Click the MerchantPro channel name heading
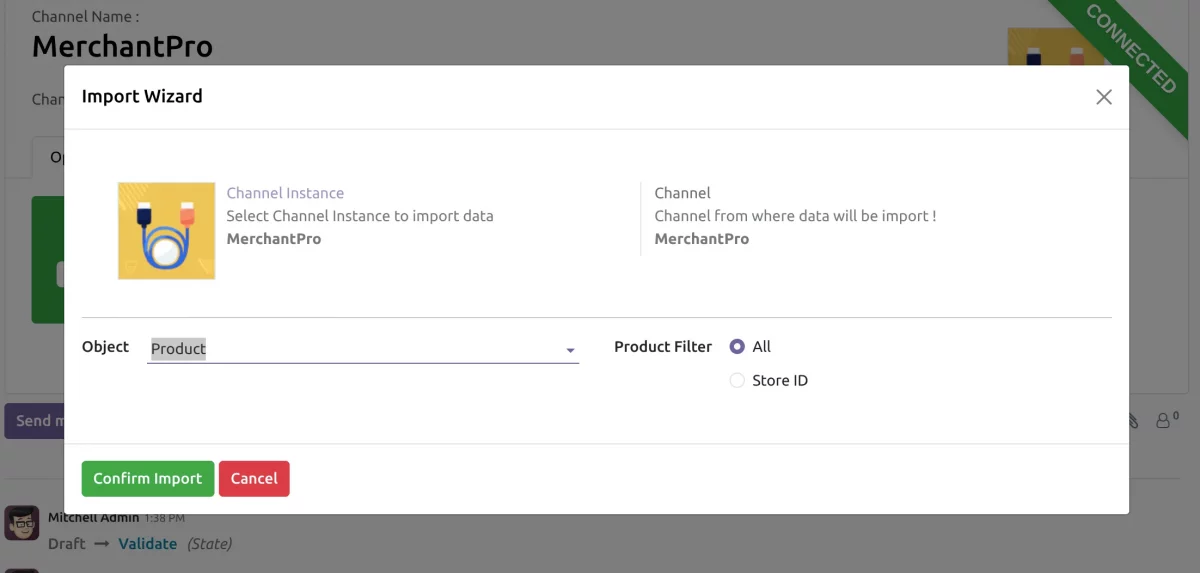The height and width of the screenshot is (573, 1200). [122, 46]
